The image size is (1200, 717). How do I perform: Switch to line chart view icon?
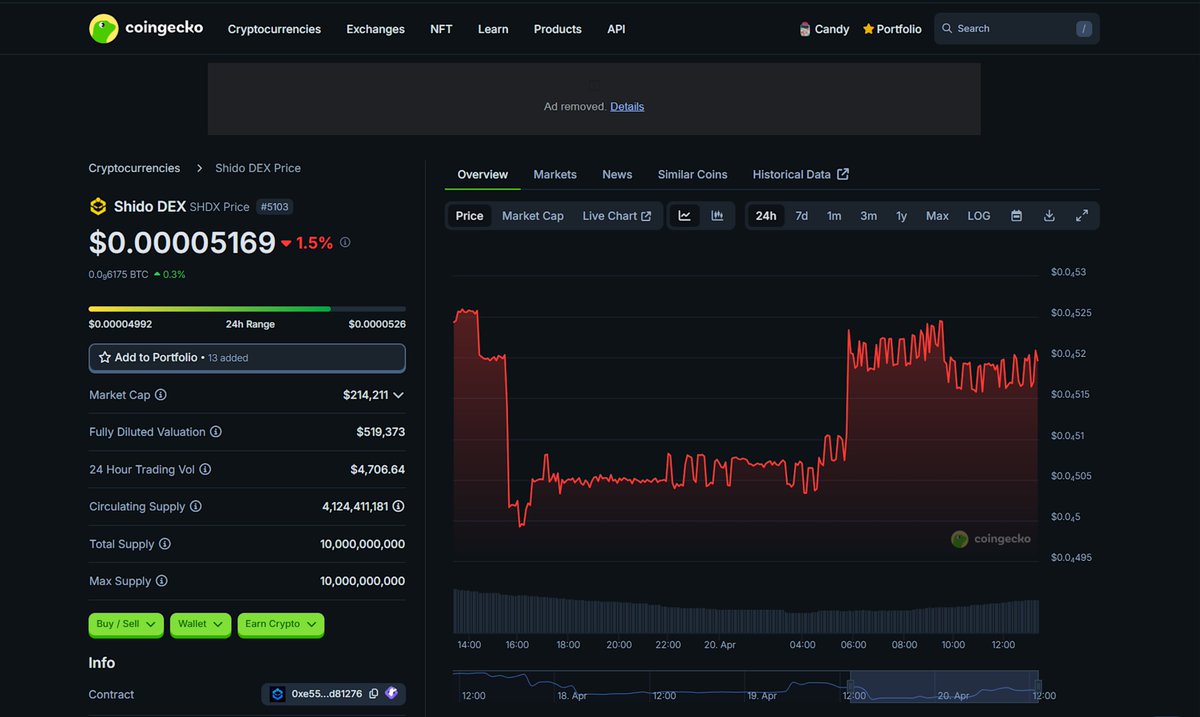pyautogui.click(x=685, y=216)
